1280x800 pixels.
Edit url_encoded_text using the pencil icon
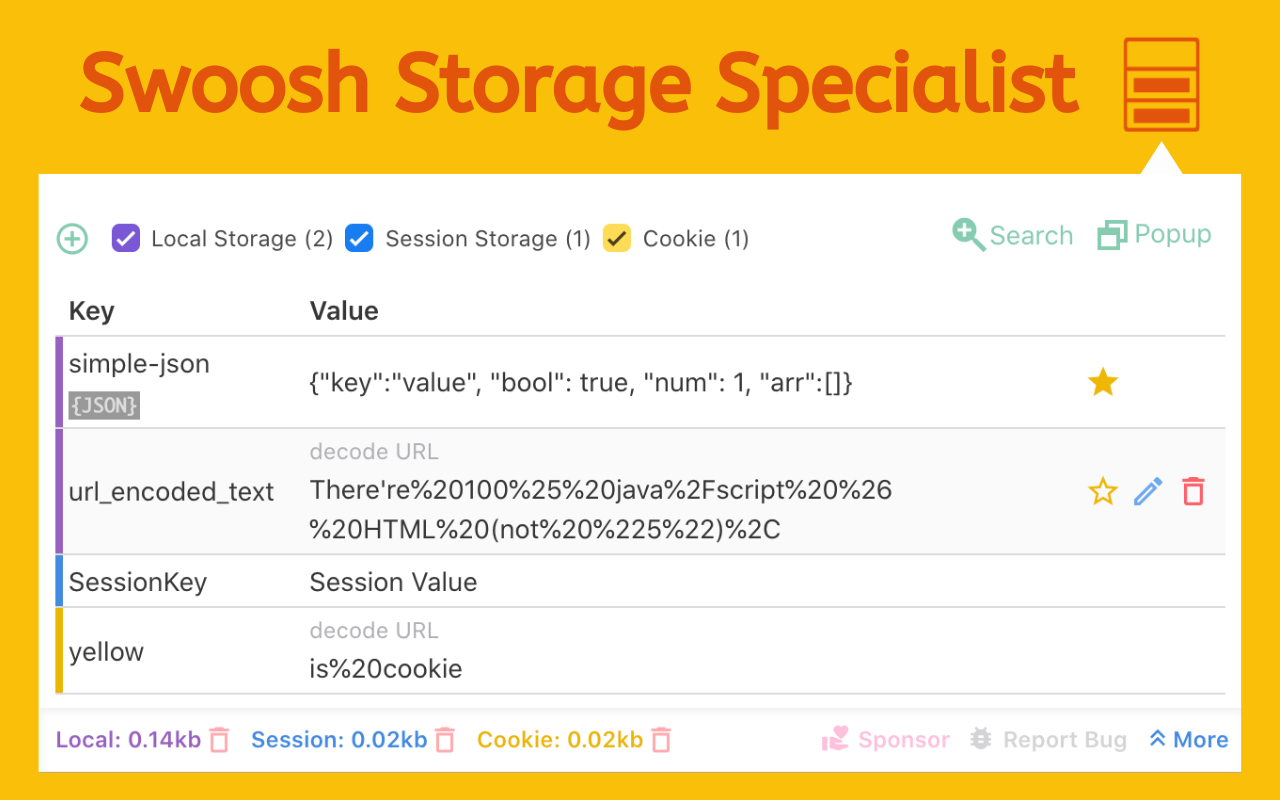tap(1147, 491)
